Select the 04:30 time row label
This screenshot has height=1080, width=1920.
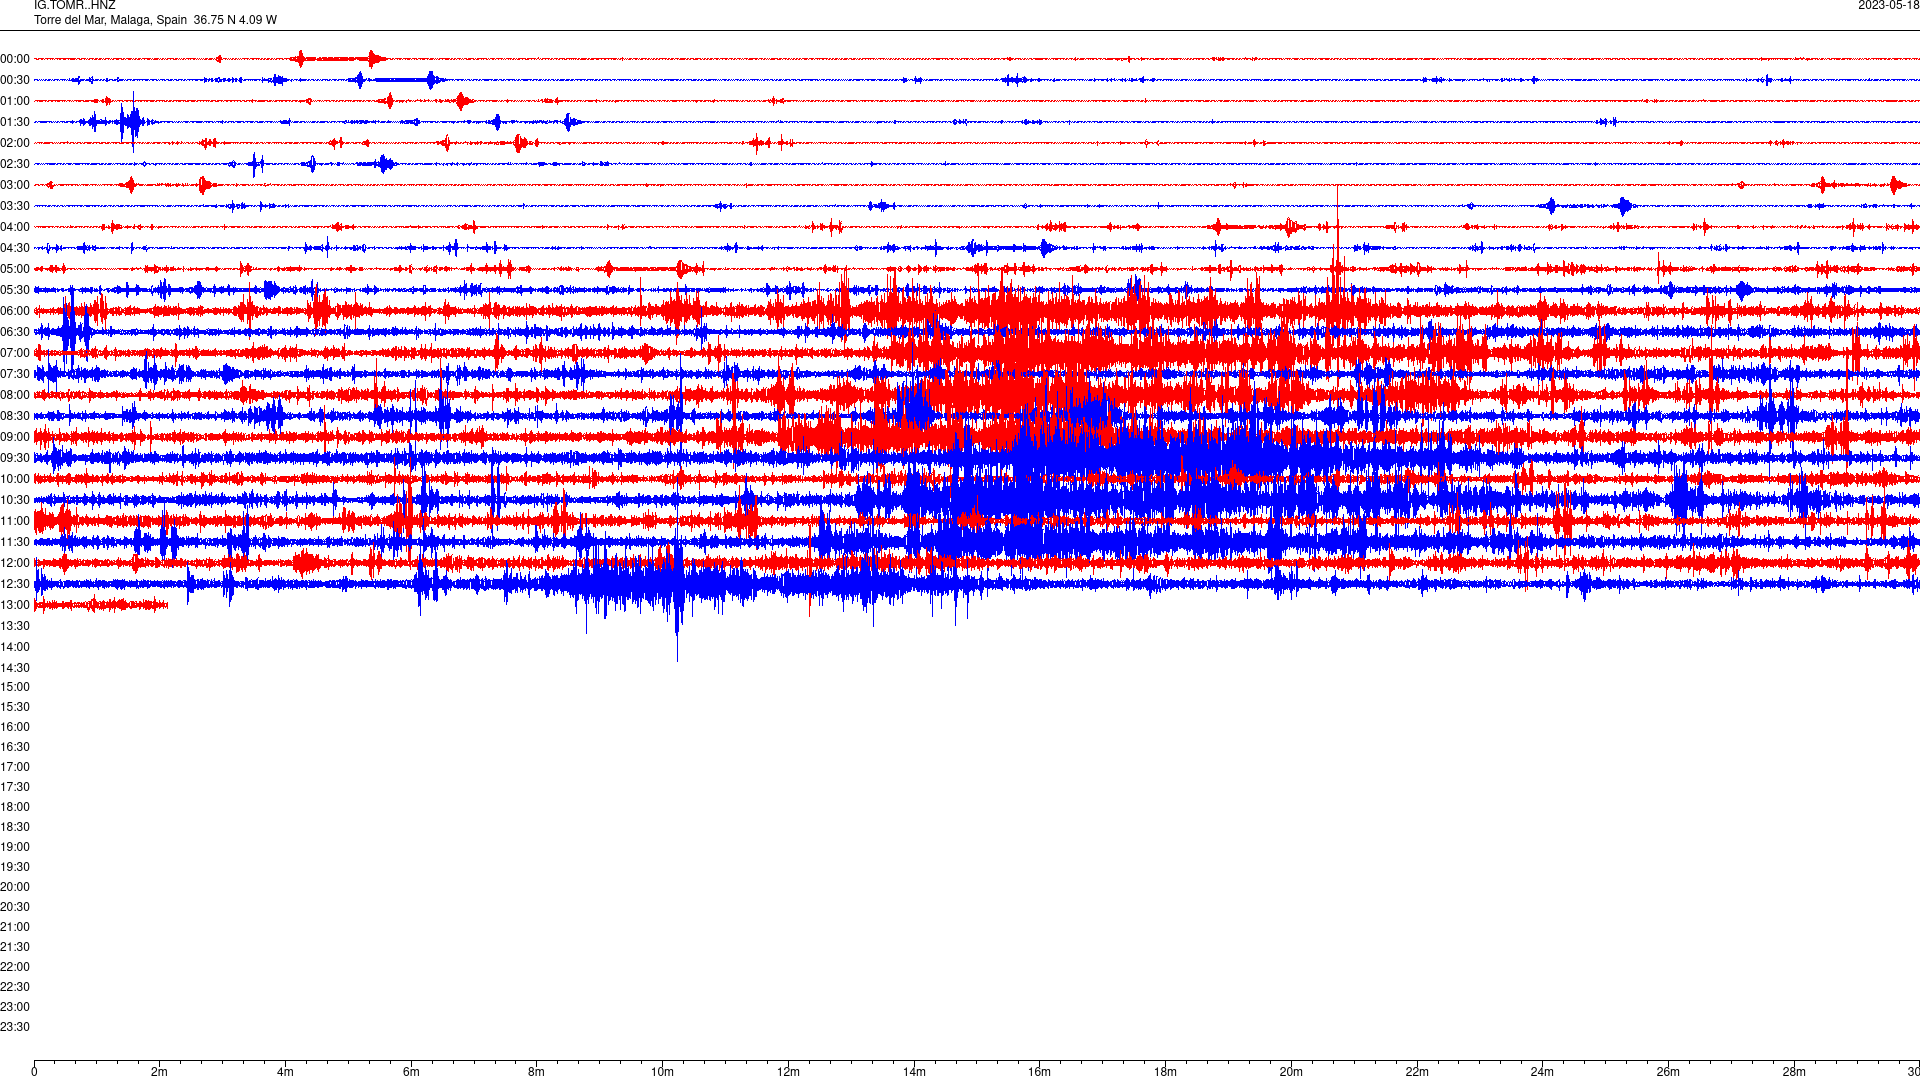pos(15,248)
